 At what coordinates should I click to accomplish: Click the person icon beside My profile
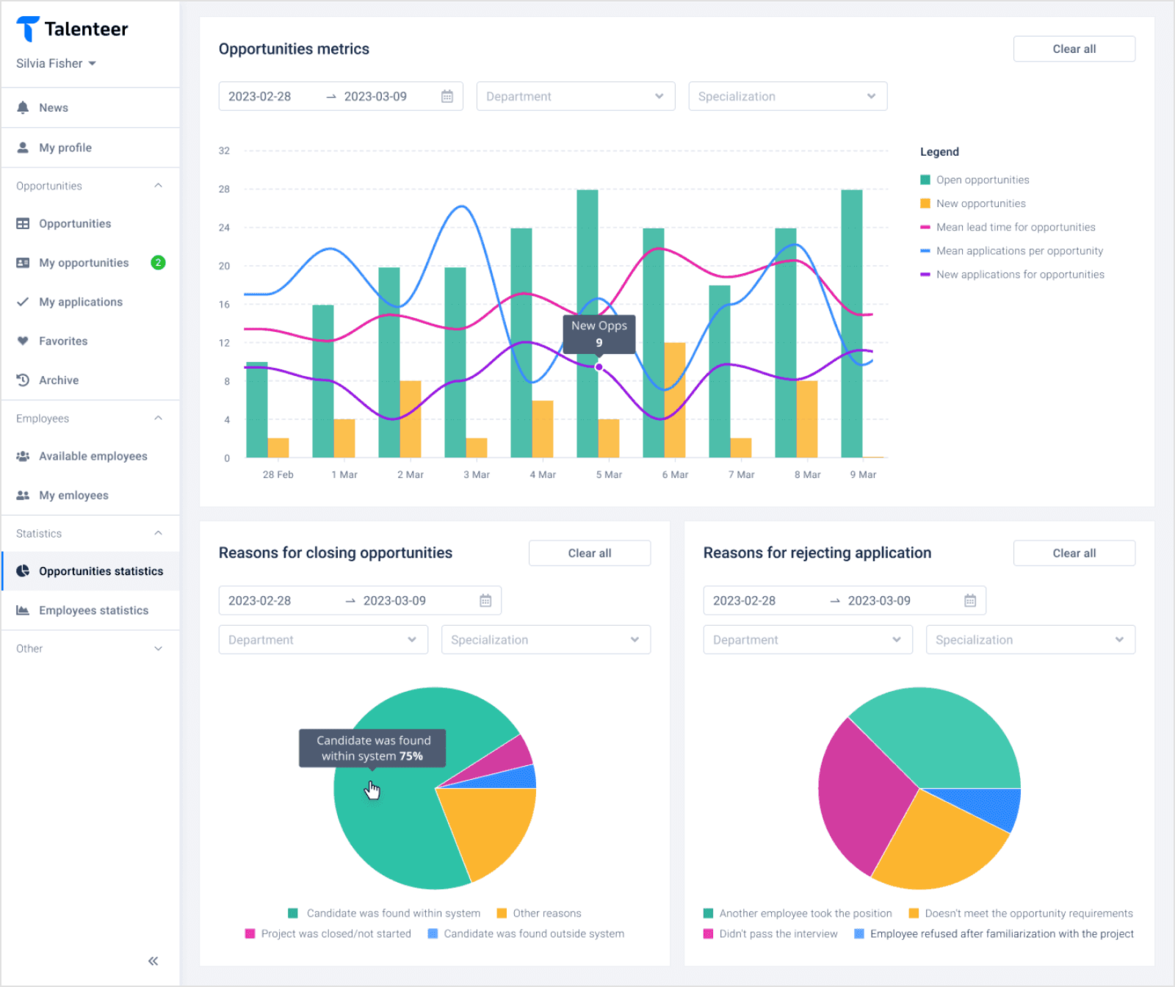click(23, 148)
